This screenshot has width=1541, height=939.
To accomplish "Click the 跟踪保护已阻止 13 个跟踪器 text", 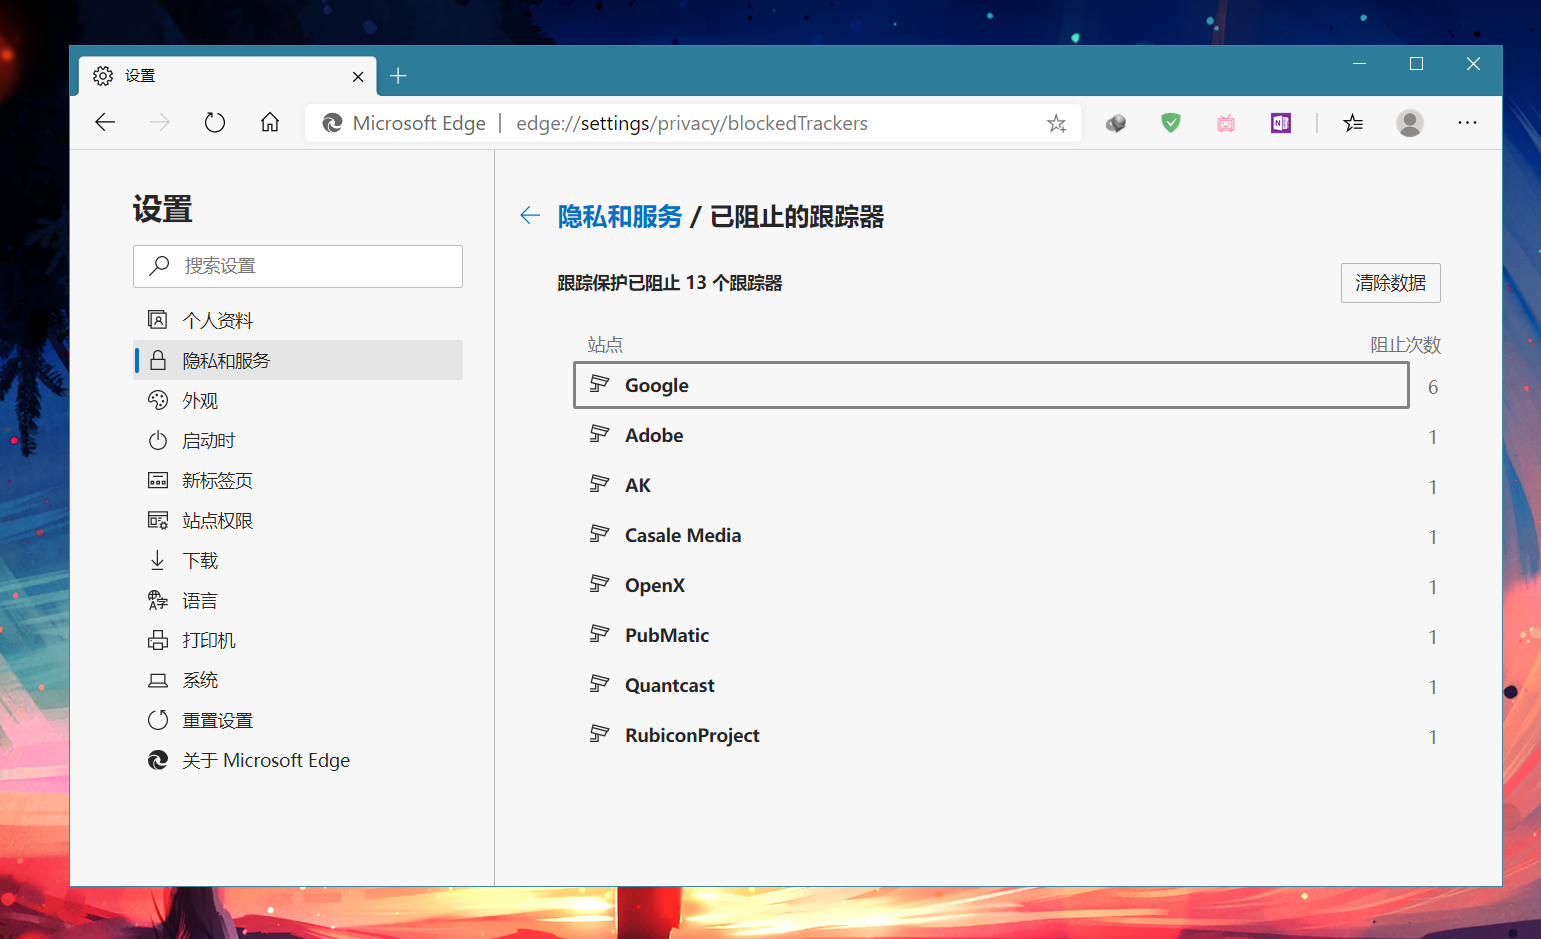I will coord(670,283).
